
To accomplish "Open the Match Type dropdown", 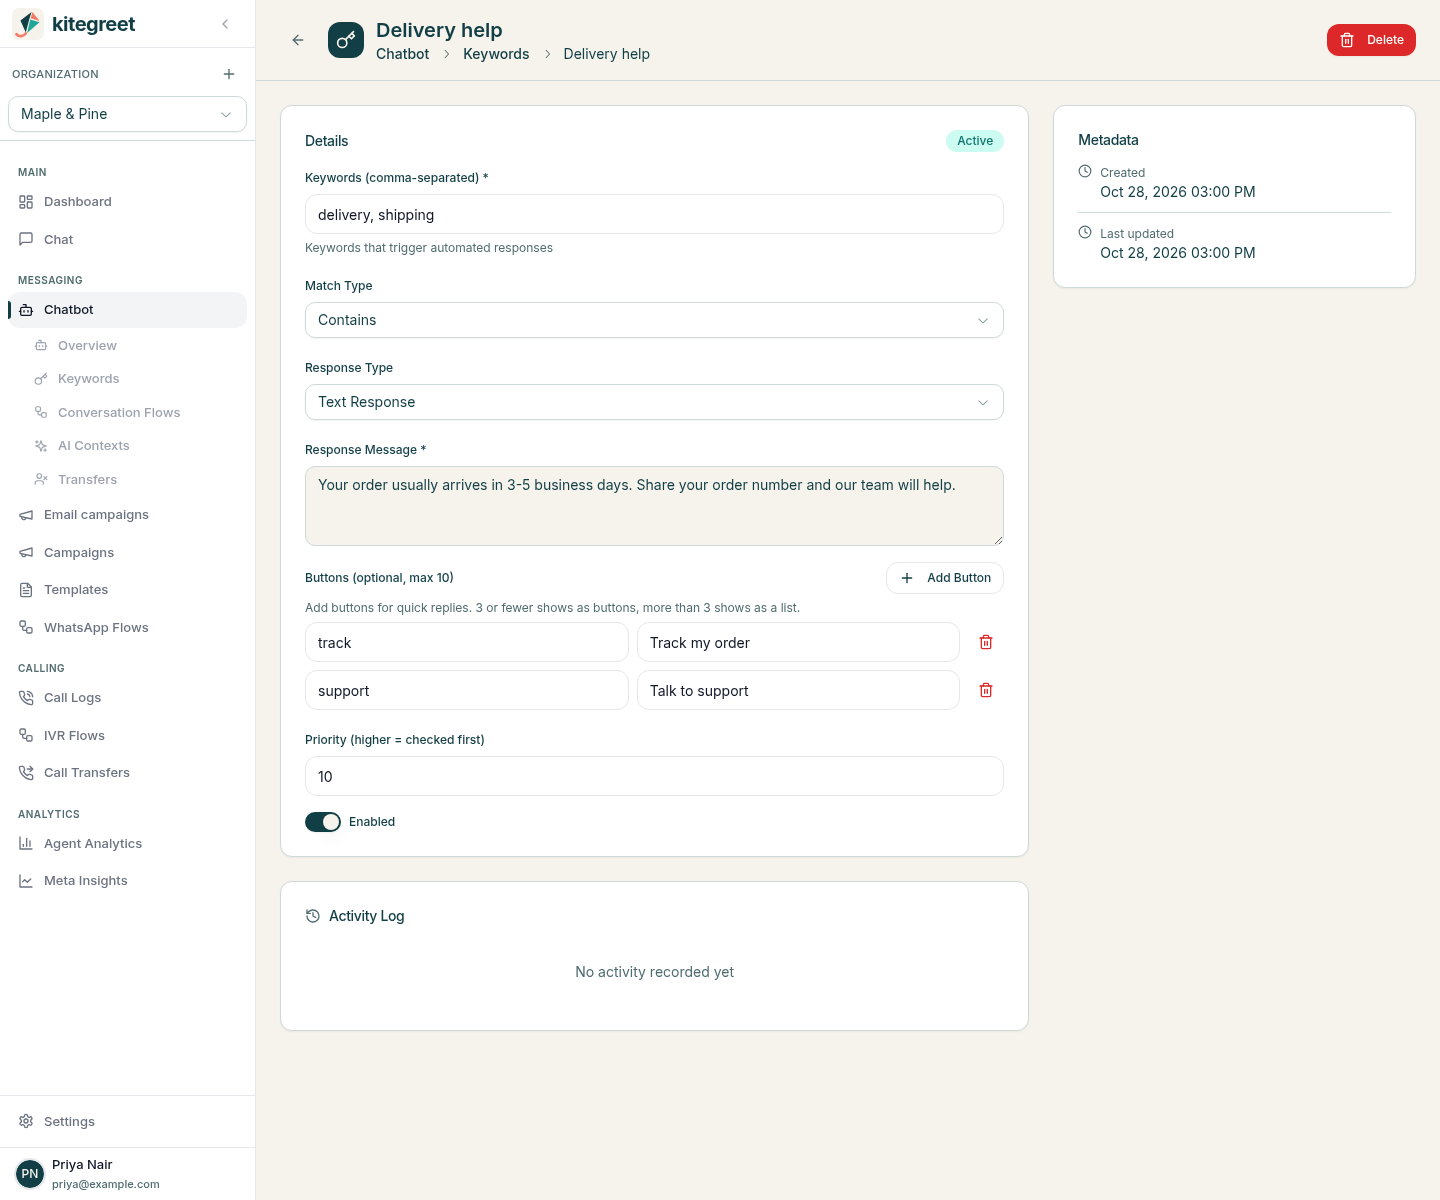I will point(654,320).
